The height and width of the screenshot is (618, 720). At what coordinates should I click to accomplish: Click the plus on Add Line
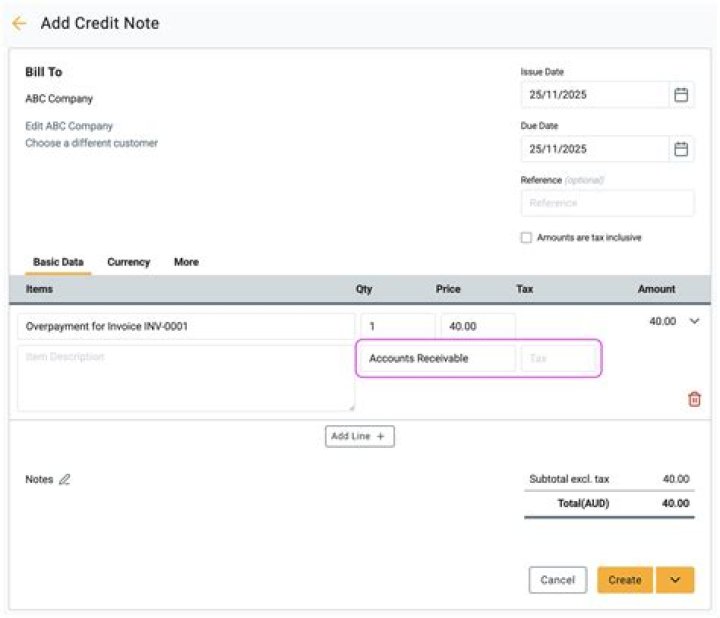381,437
